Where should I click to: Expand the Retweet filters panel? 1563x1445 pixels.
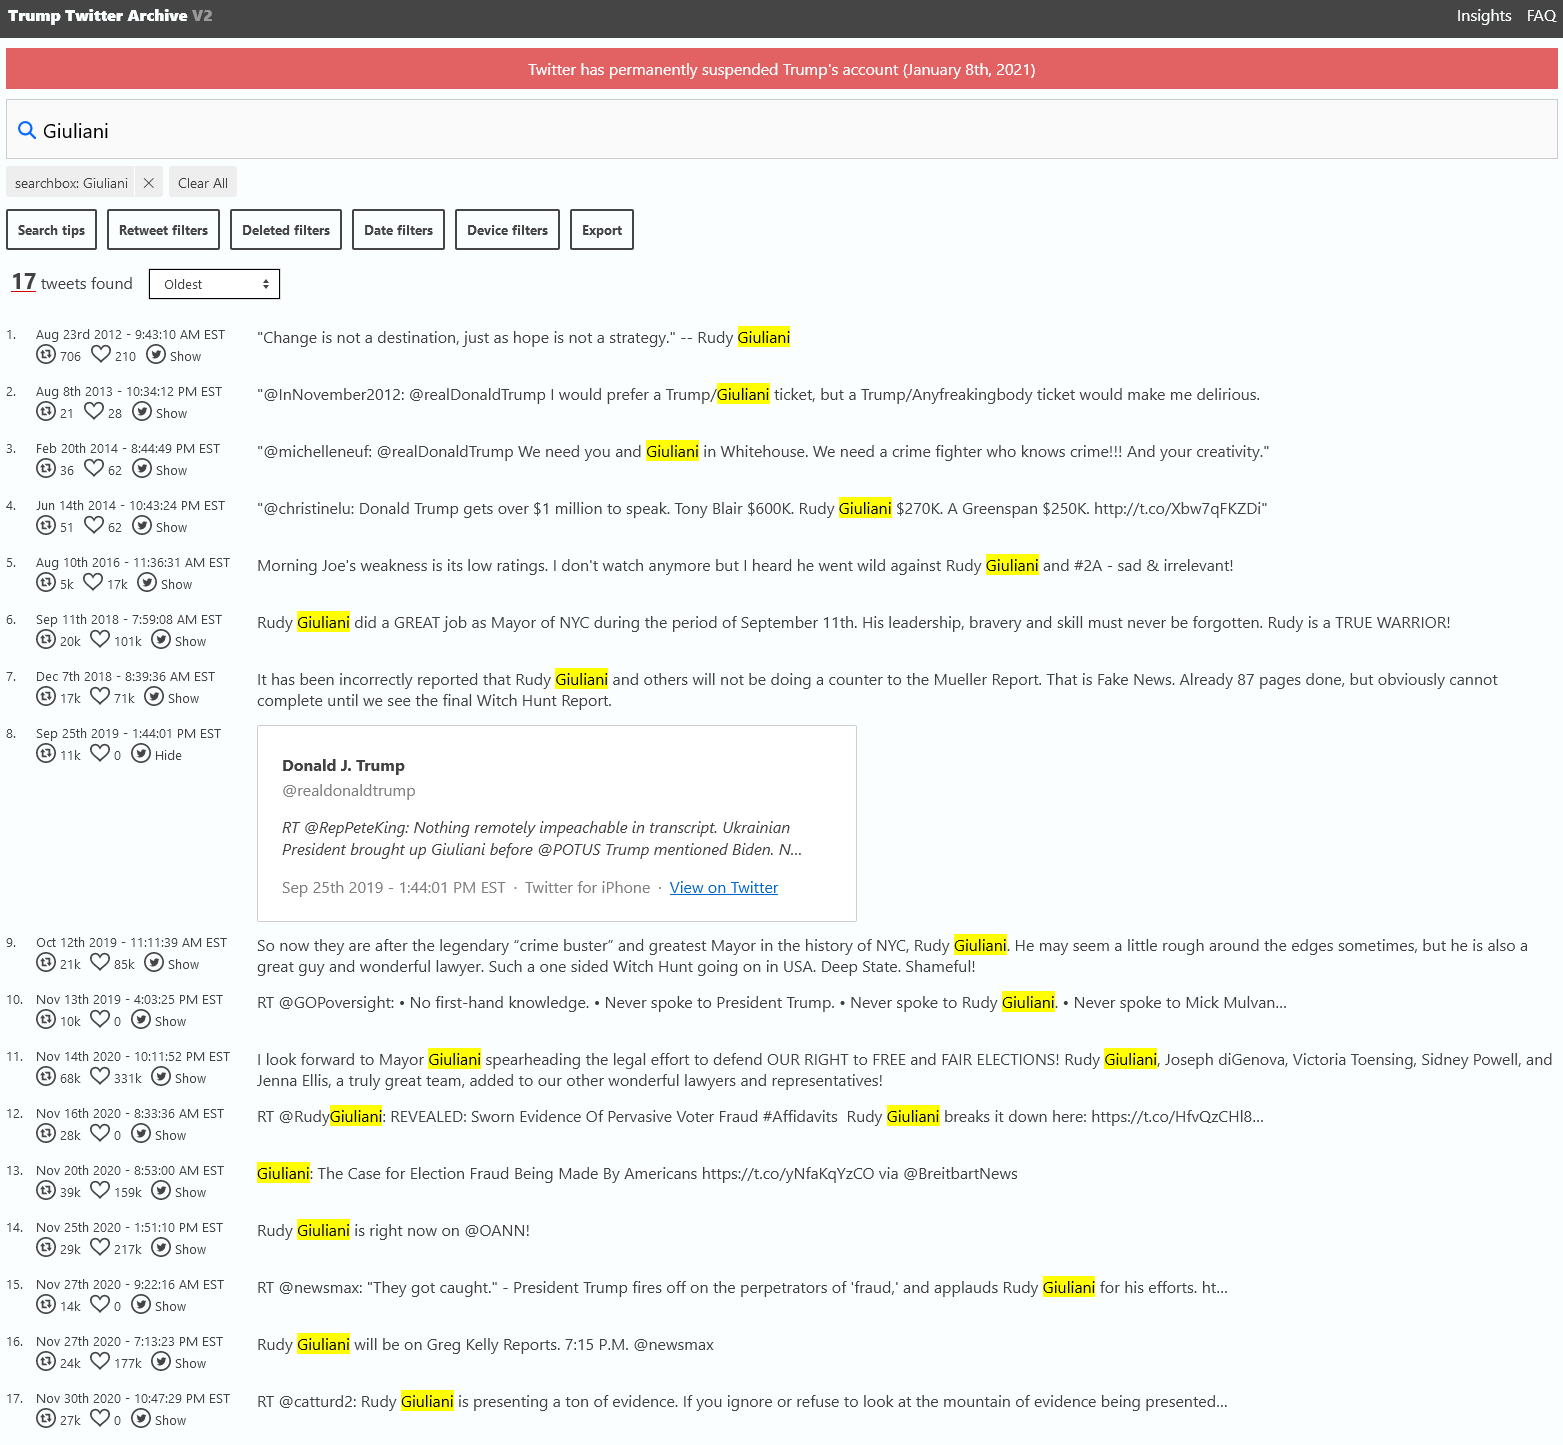pos(163,230)
